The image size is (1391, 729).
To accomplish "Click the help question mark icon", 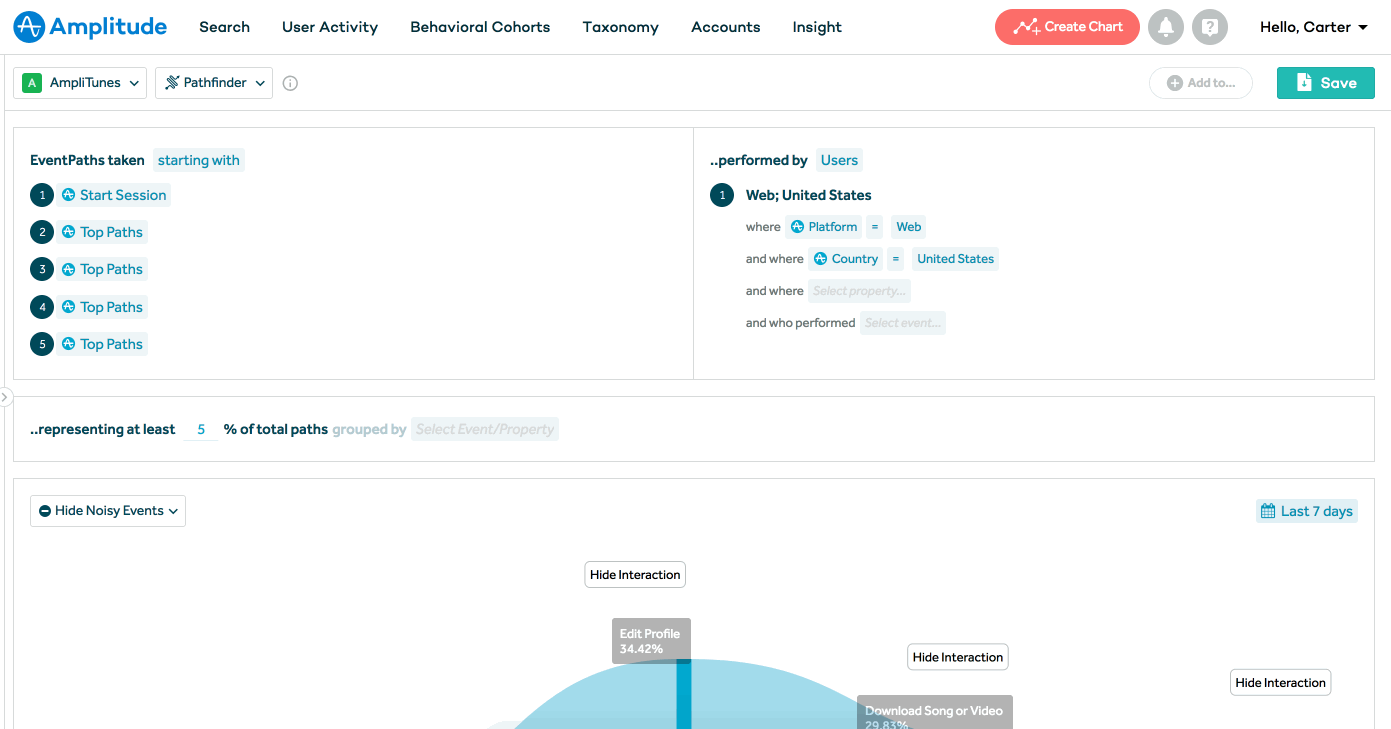I will (1210, 27).
